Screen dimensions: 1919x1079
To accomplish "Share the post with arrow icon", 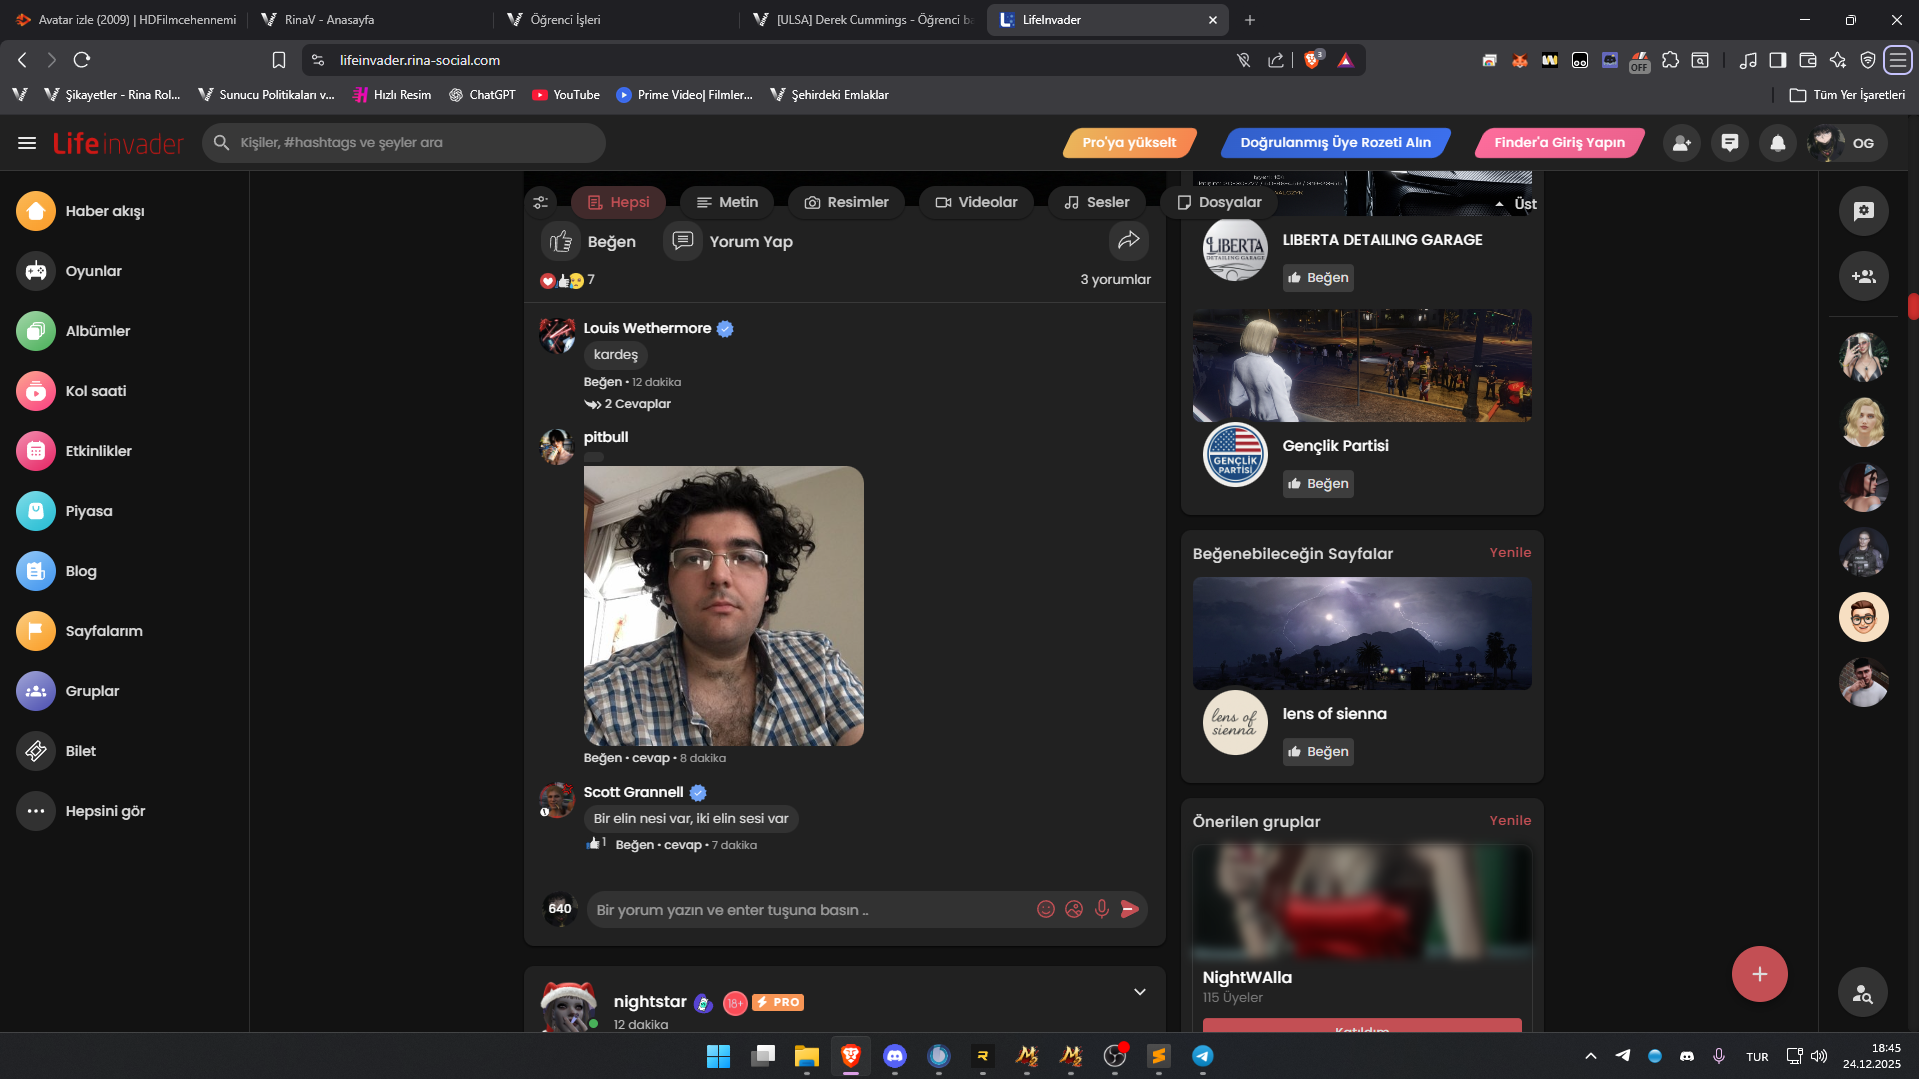I will click(1129, 240).
